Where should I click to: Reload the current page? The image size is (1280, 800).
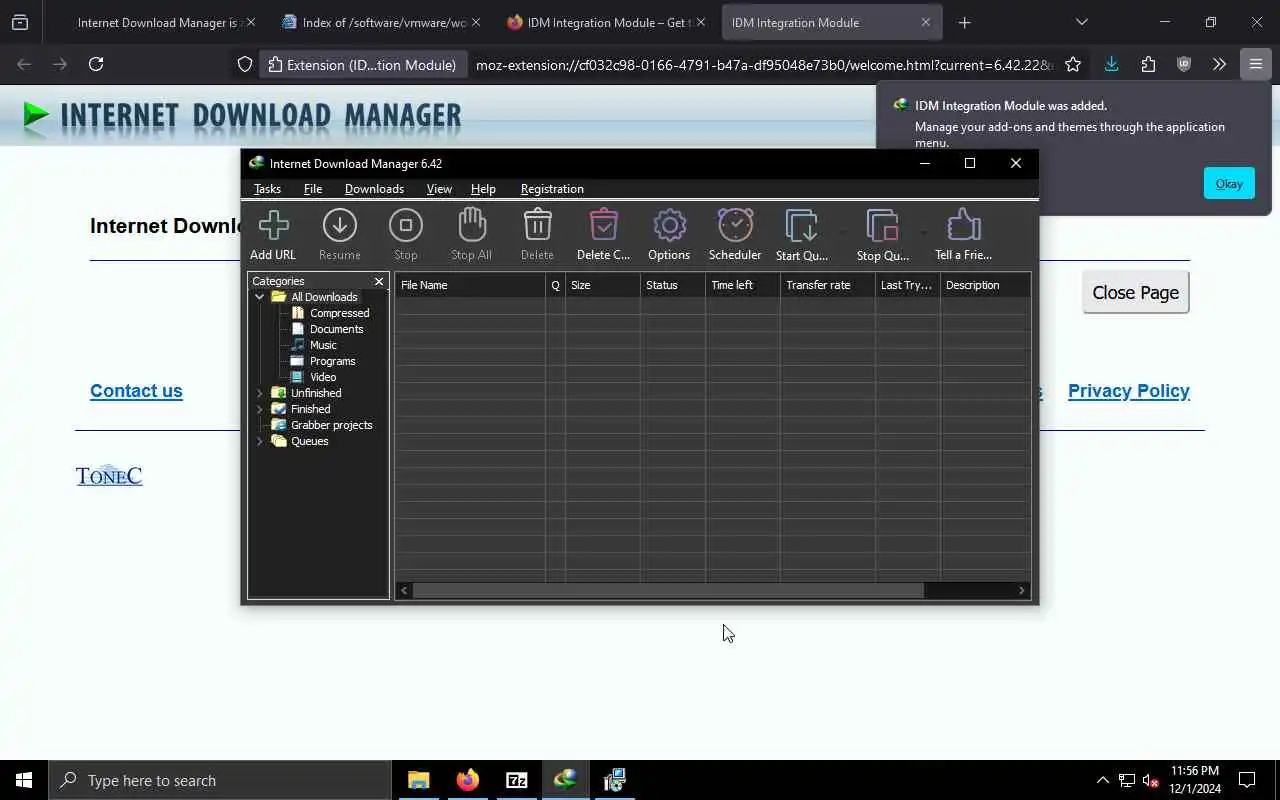pyautogui.click(x=96, y=64)
